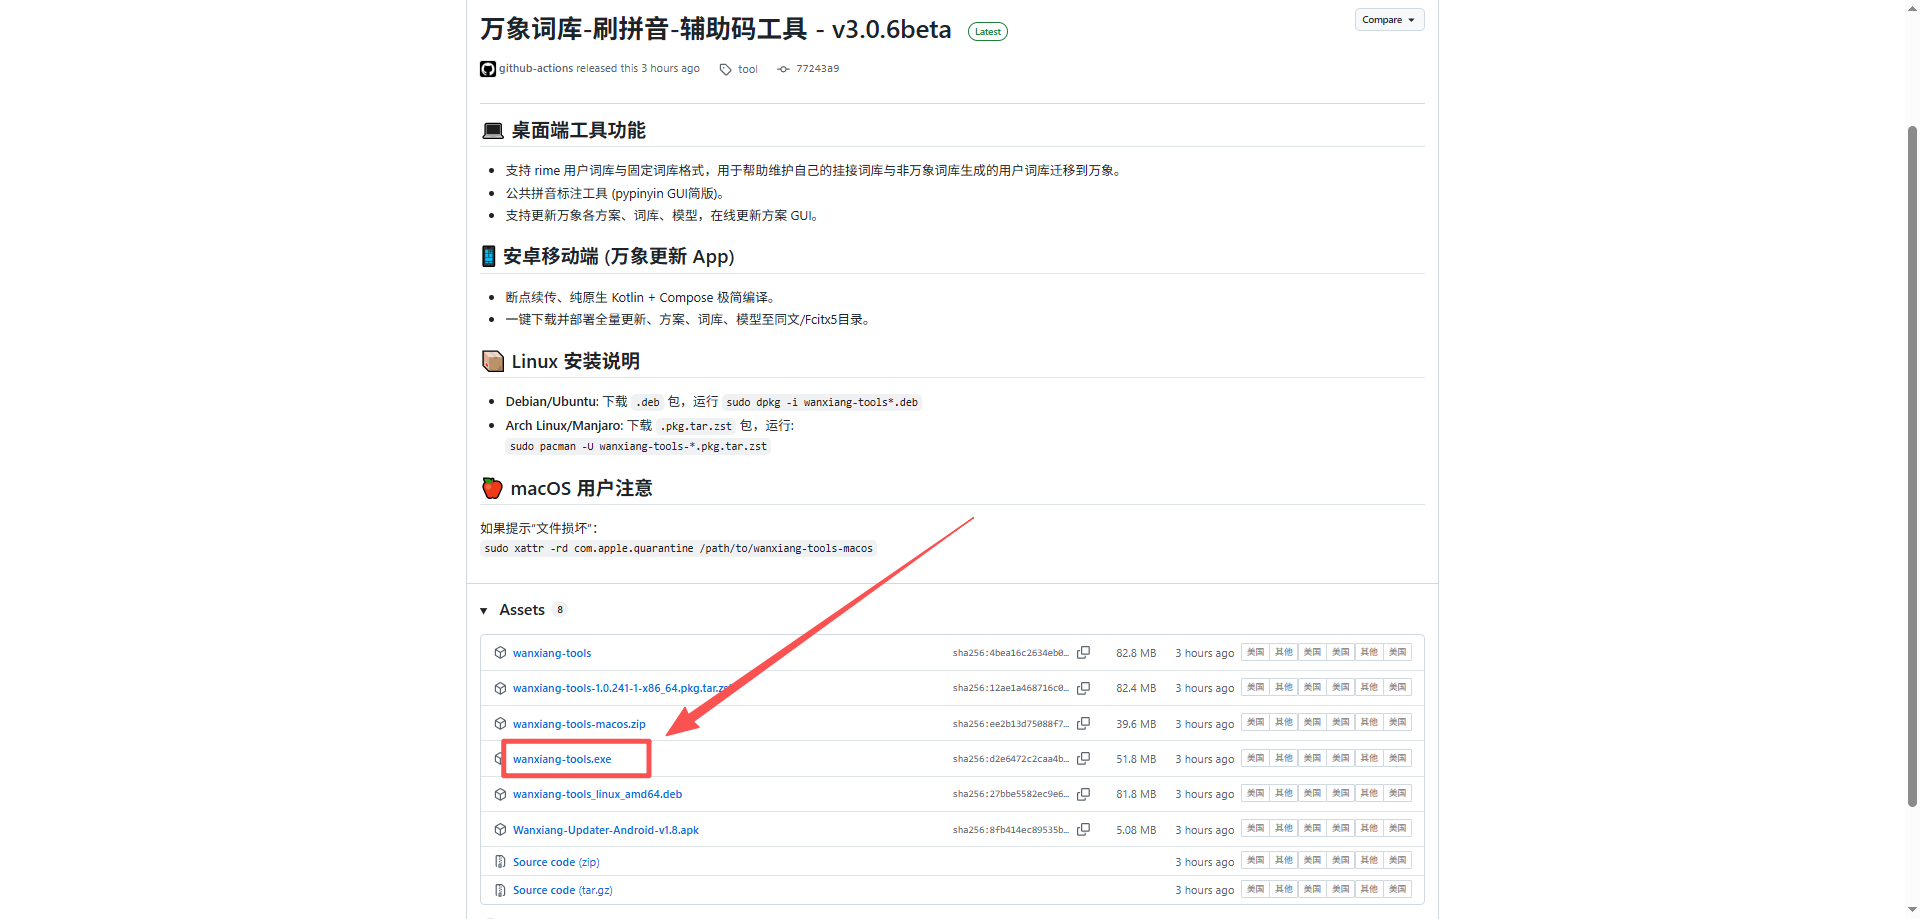1920x919 pixels.
Task: Click last 其他 mirror button in Source code (tar.gz) row
Action: (1369, 889)
